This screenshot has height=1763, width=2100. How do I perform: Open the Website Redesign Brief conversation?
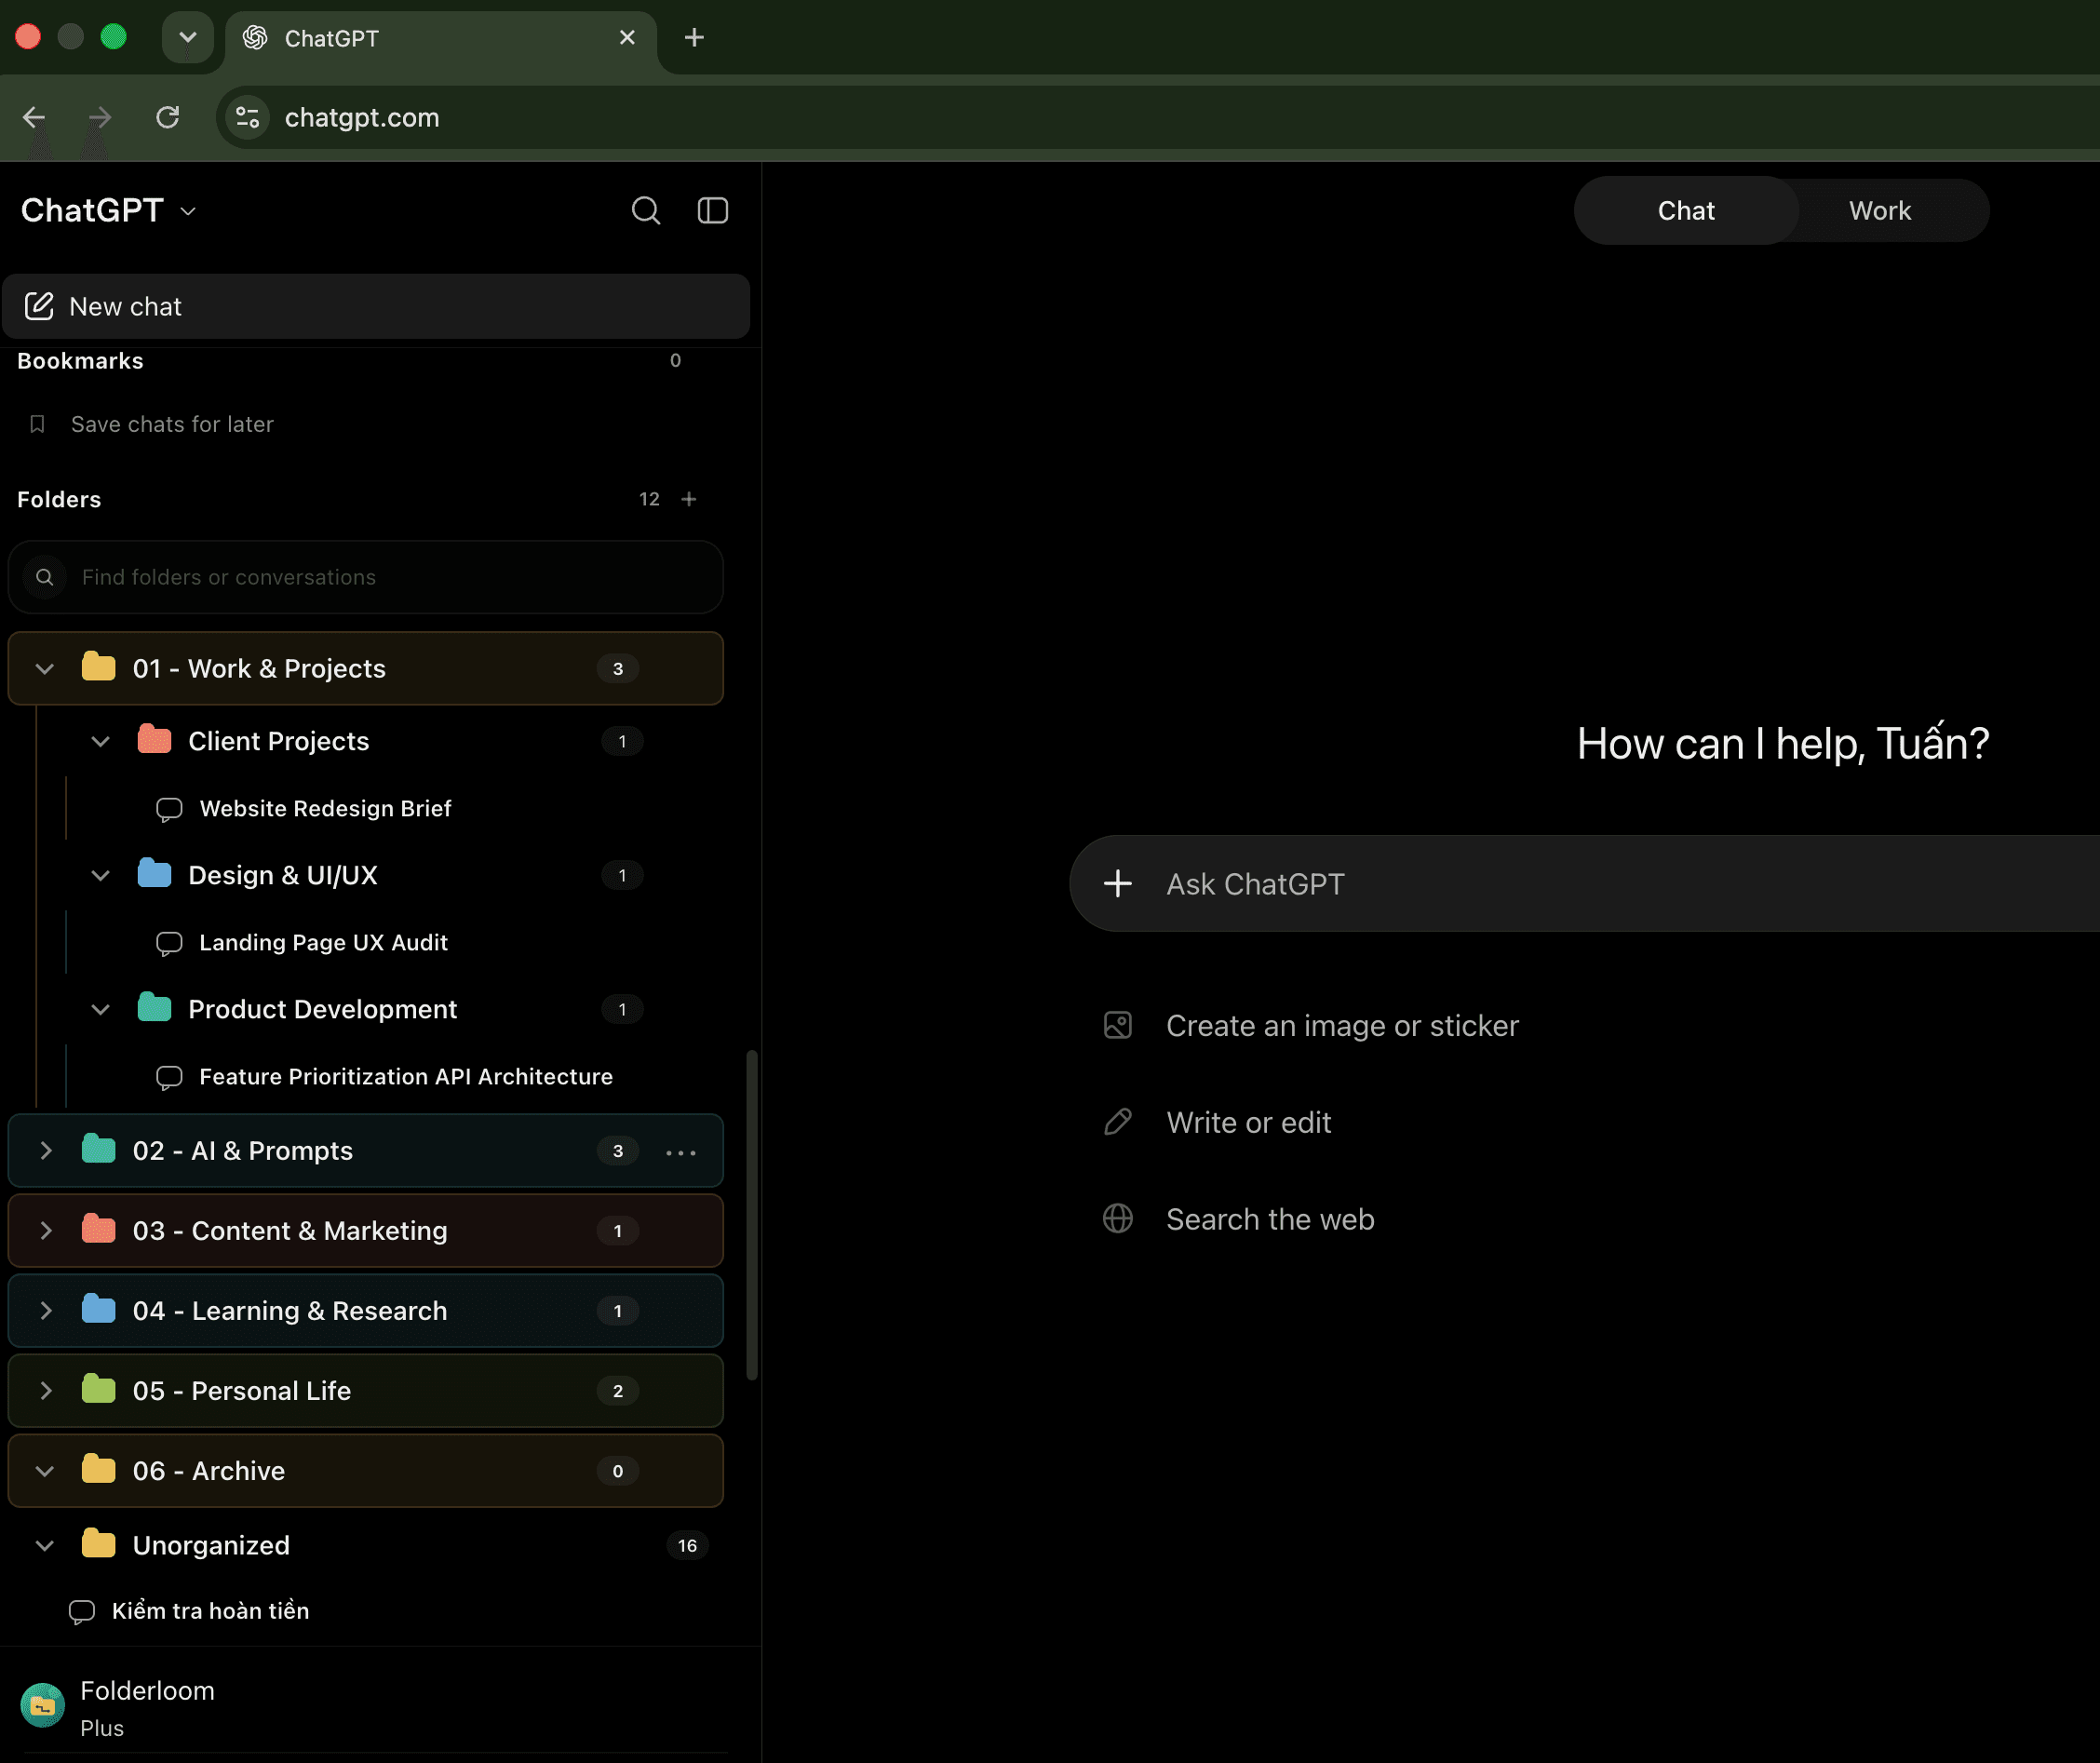[325, 808]
